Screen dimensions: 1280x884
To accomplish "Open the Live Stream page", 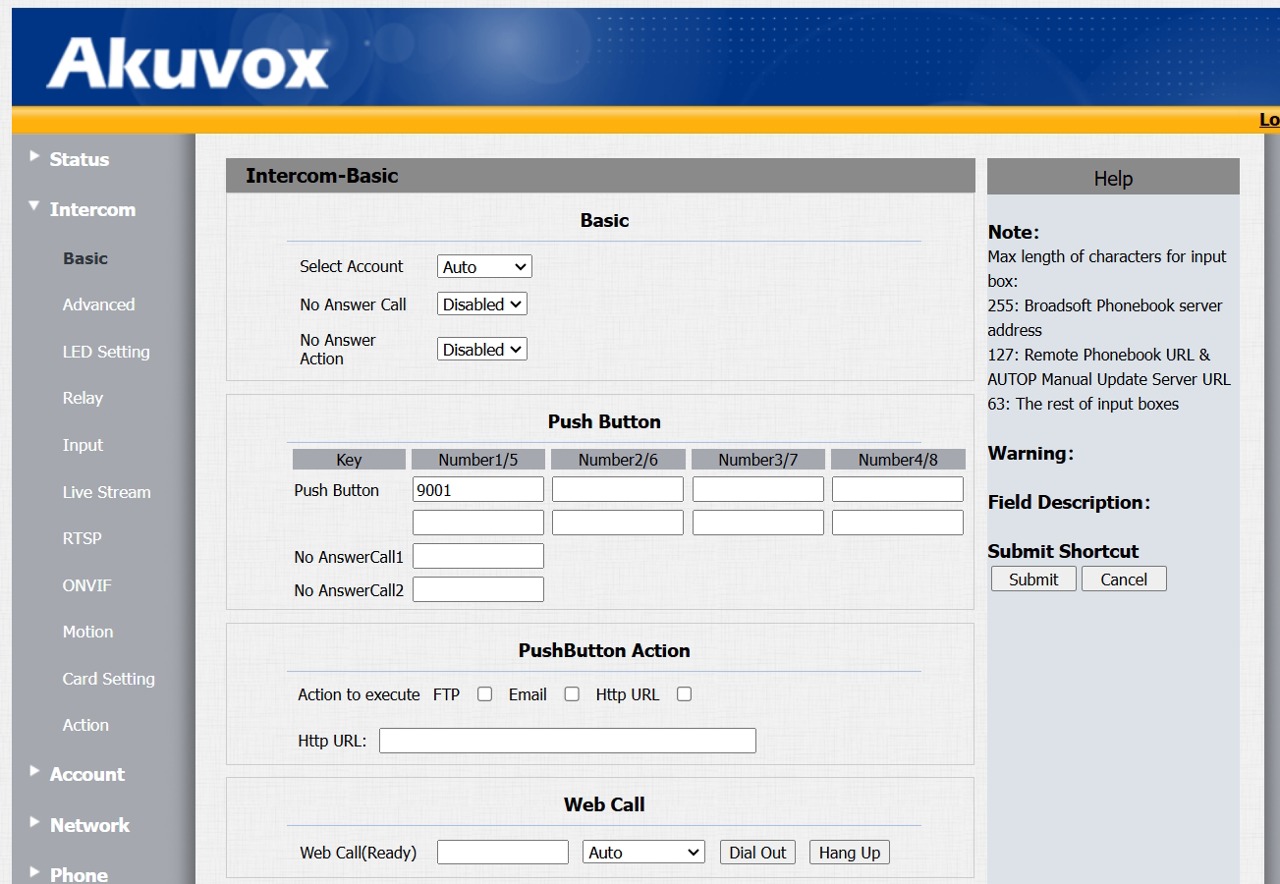I will (x=107, y=492).
